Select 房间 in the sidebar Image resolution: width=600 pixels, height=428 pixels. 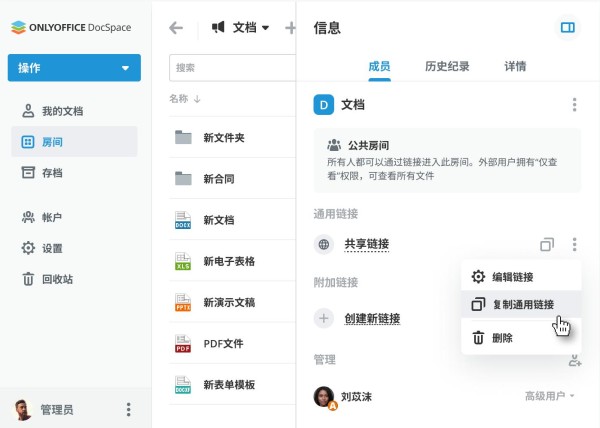click(74, 142)
